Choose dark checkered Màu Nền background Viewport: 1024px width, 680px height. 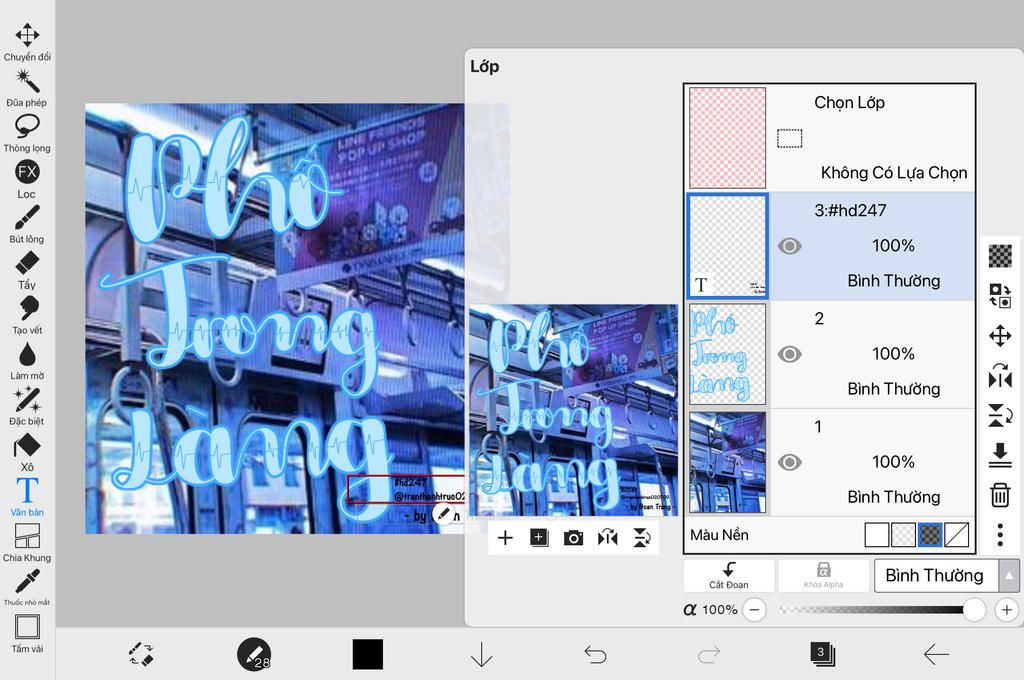[930, 535]
